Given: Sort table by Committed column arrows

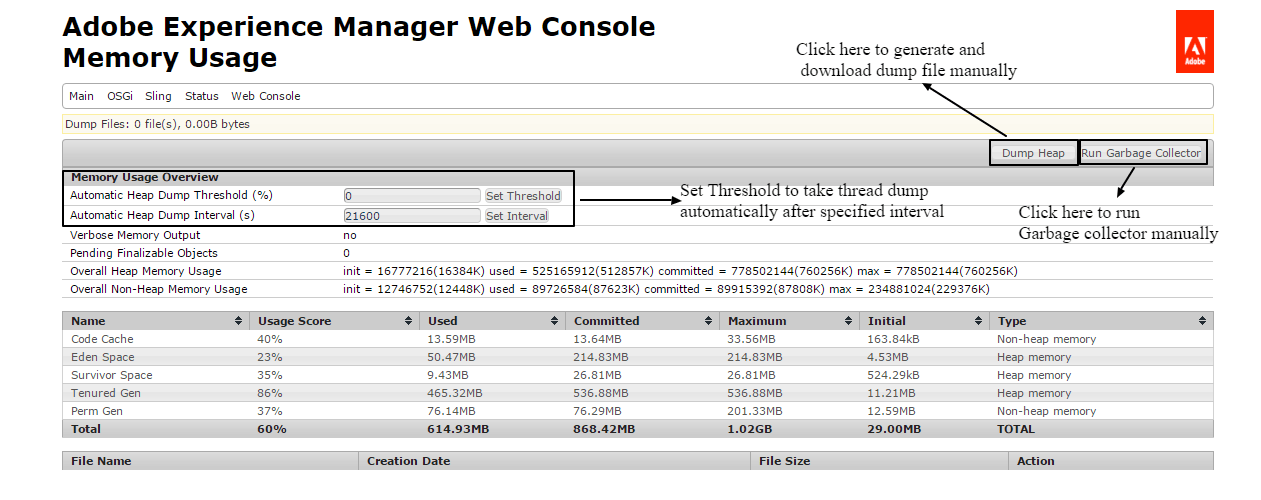Looking at the screenshot, I should (x=709, y=321).
